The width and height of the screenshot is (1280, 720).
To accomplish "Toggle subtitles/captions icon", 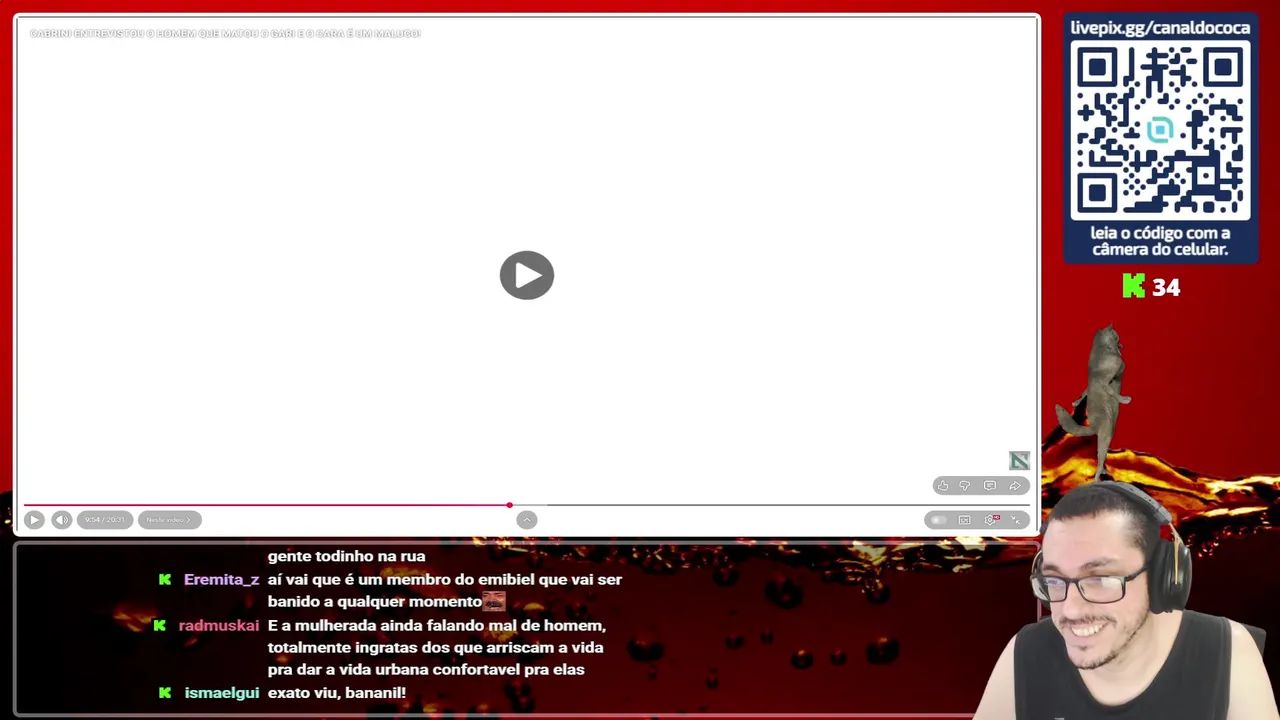I will point(965,520).
